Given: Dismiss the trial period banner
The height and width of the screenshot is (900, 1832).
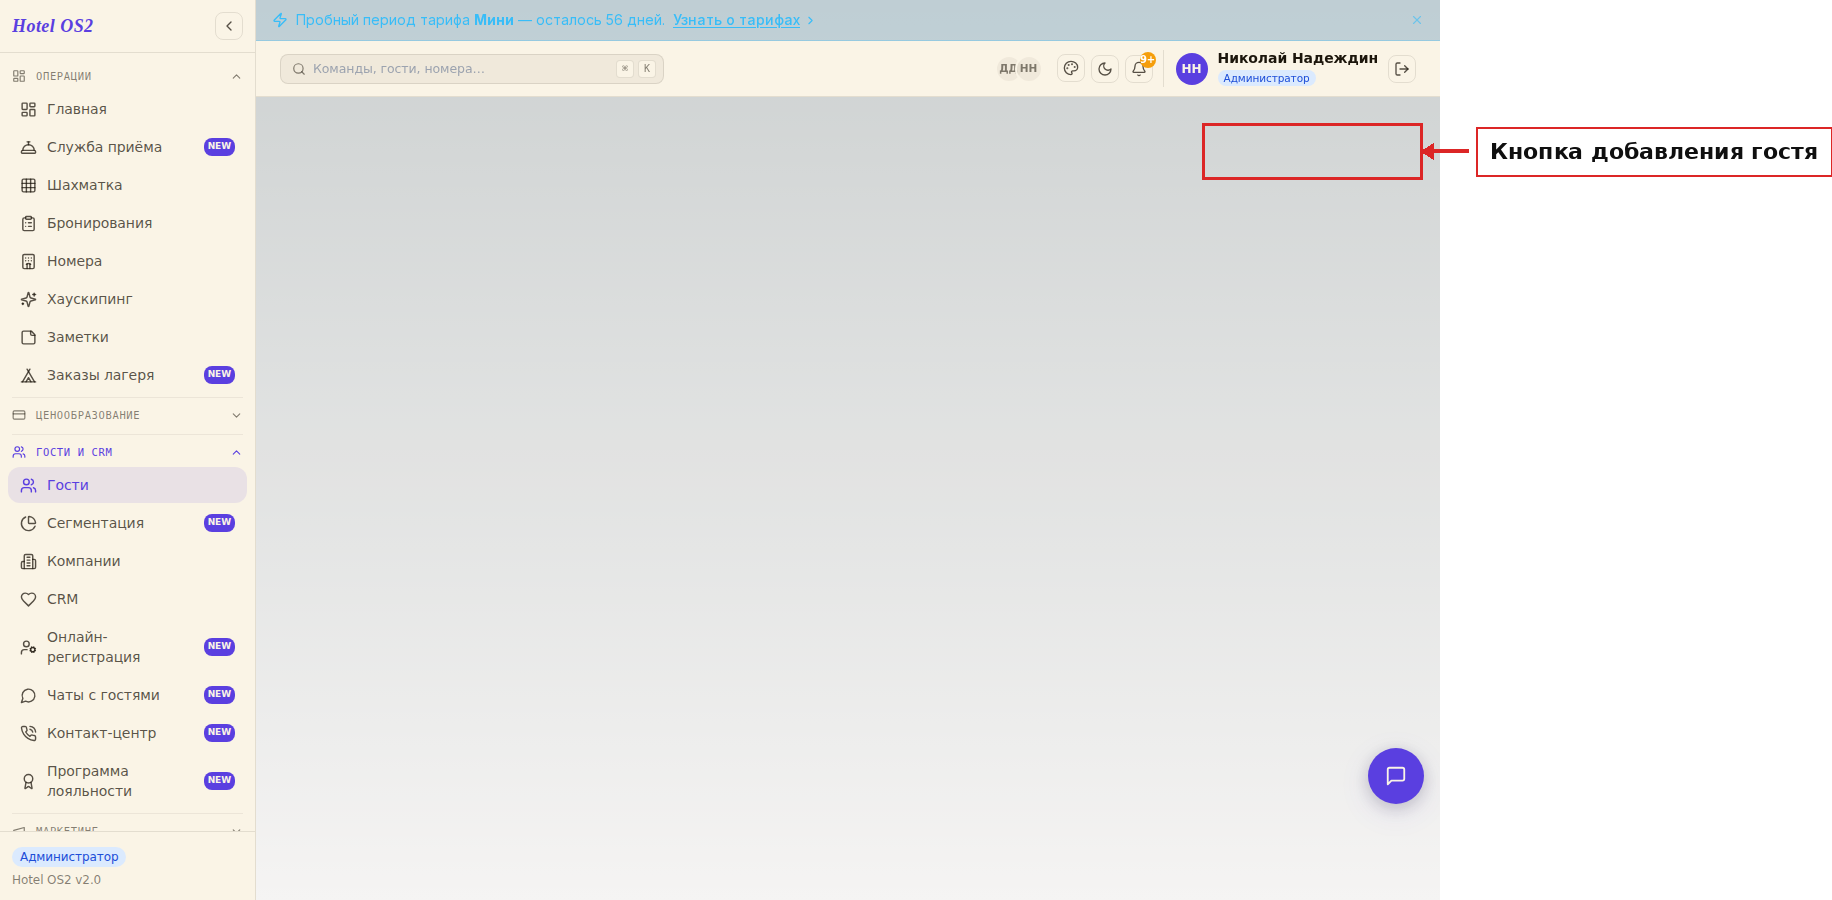Looking at the screenshot, I should click(x=1417, y=20).
